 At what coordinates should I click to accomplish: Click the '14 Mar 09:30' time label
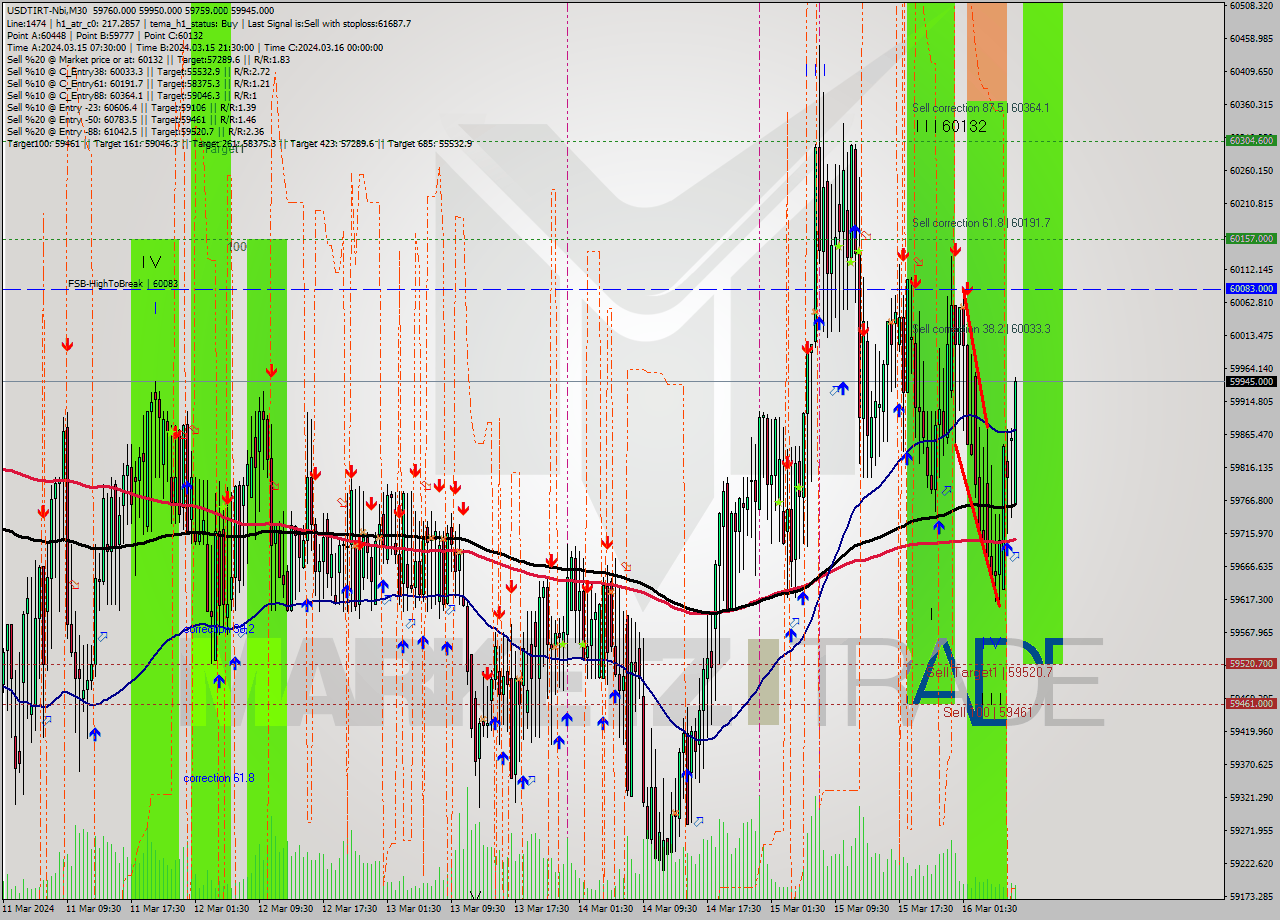pyautogui.click(x=669, y=909)
